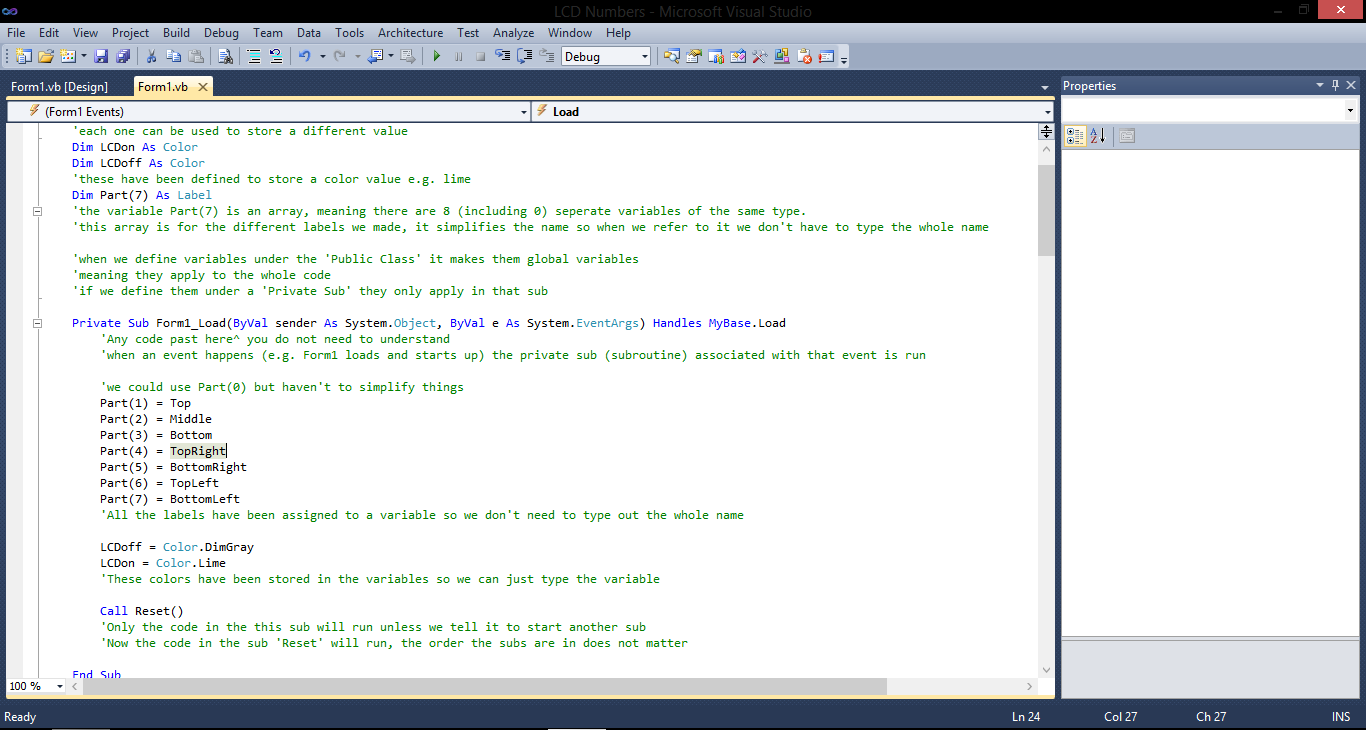Viewport: 1366px width, 730px height.
Task: Open Solution Explorer toolbar icon
Action: pyautogui.click(x=672, y=56)
